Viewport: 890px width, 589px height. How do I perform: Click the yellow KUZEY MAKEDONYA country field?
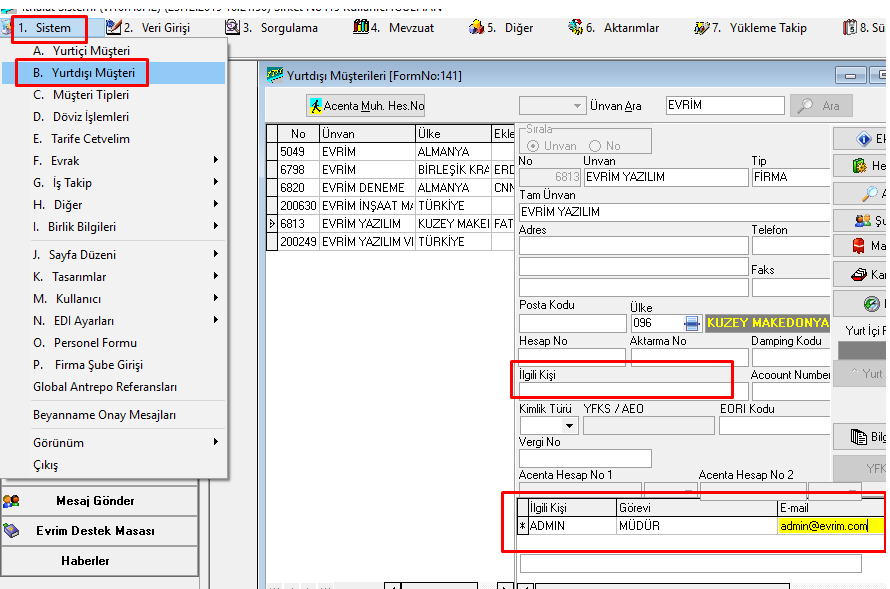coord(767,323)
